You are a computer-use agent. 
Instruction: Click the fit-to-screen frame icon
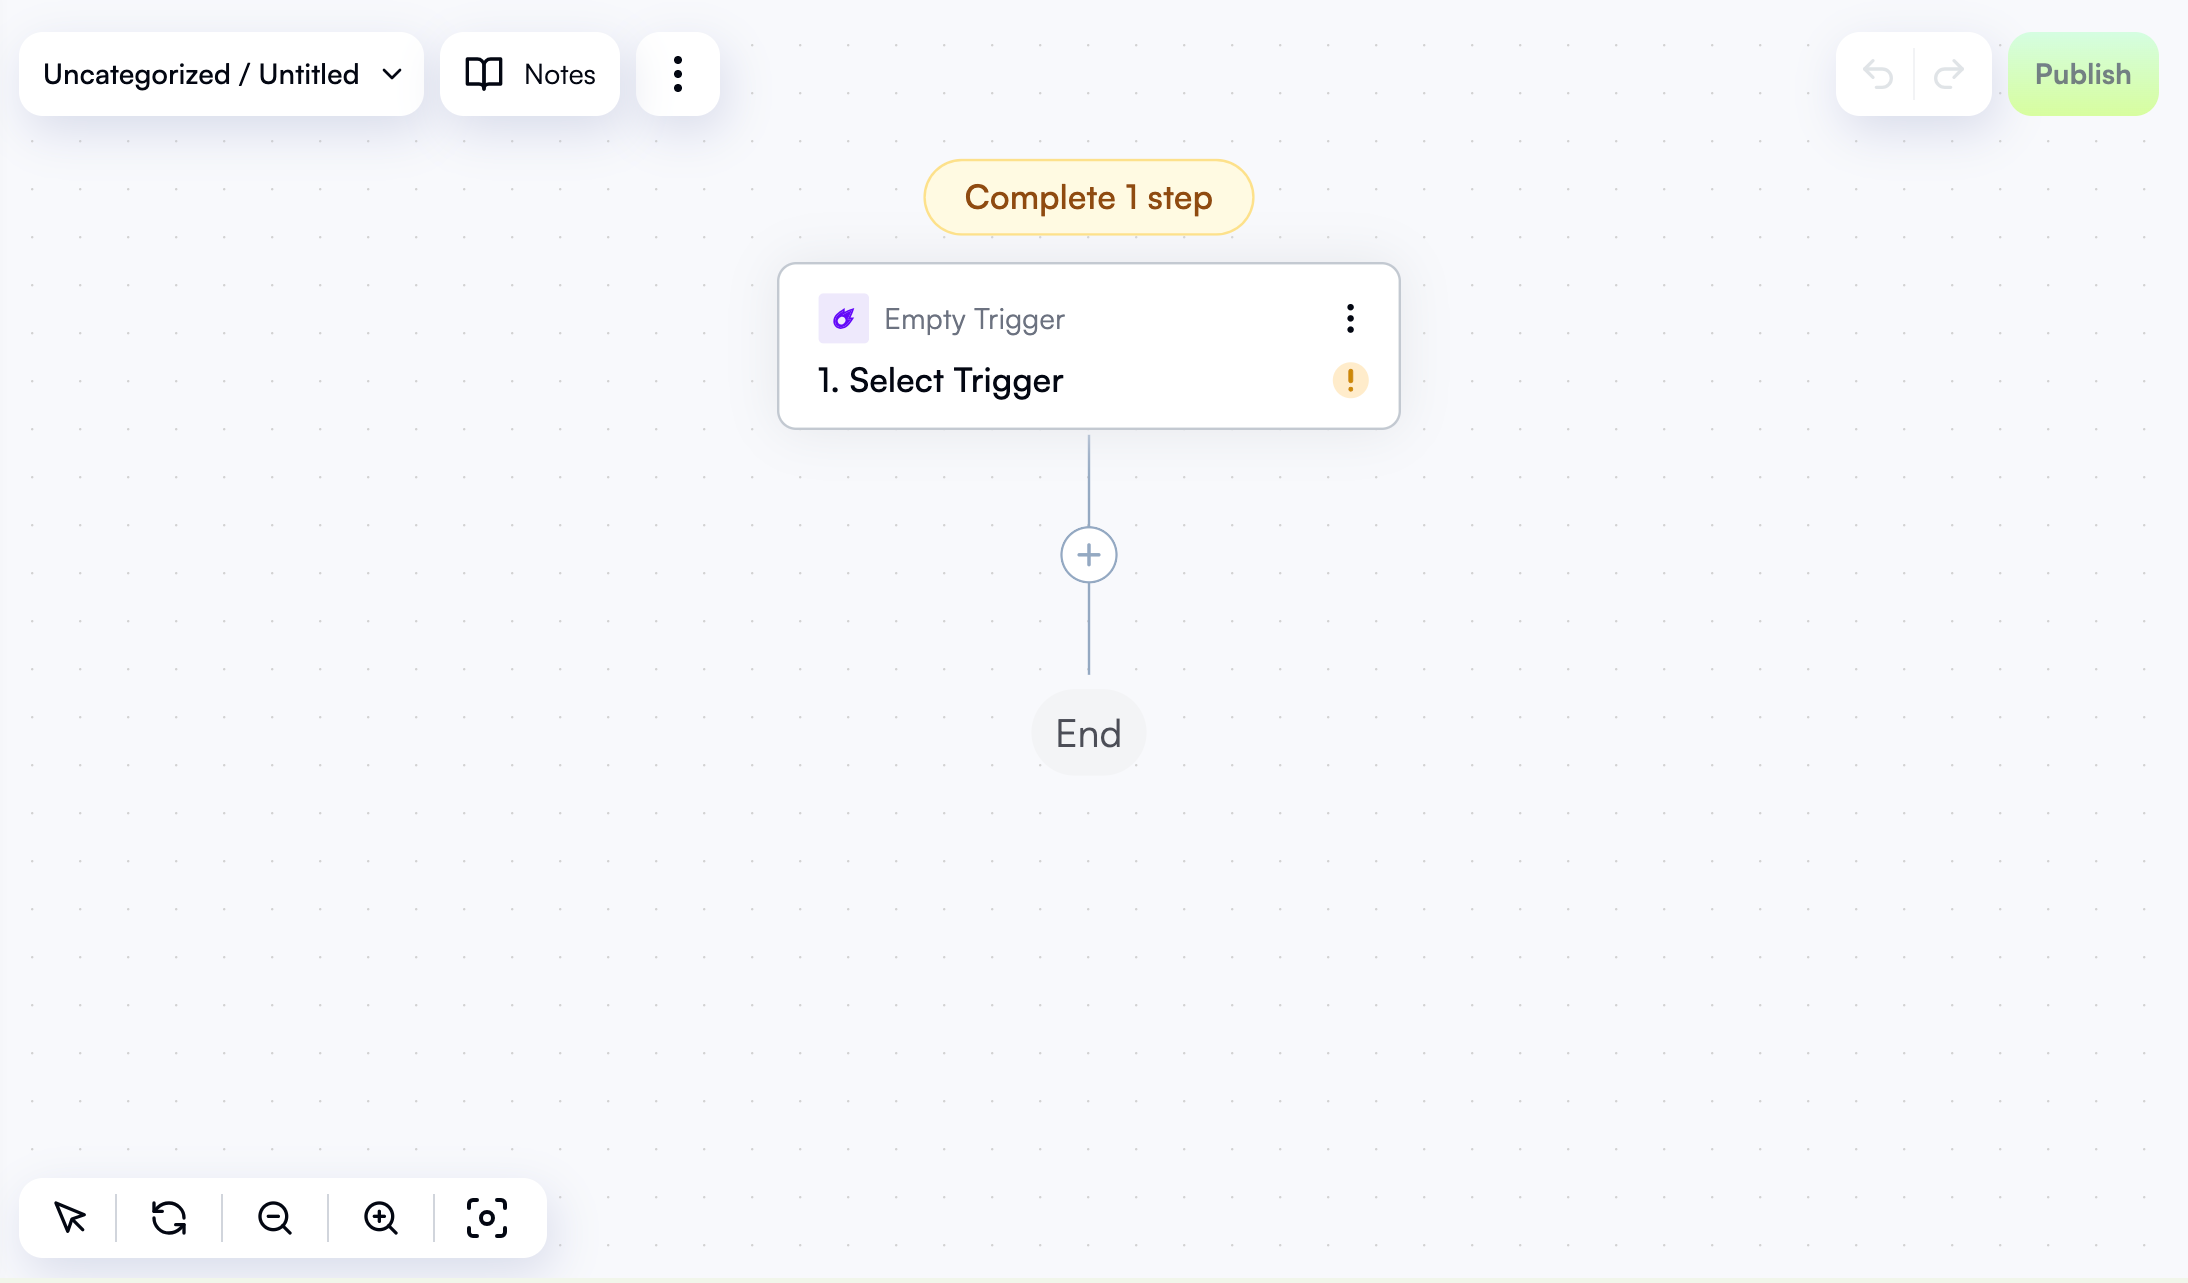pyautogui.click(x=486, y=1218)
